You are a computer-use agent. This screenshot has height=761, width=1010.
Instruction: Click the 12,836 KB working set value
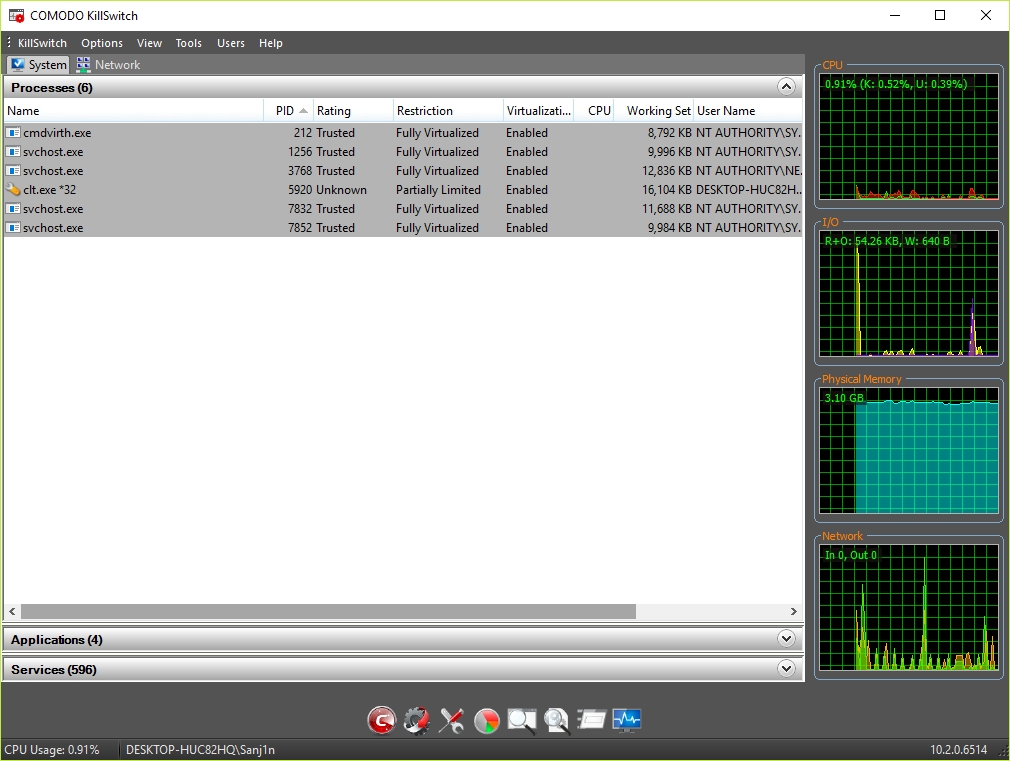point(667,171)
